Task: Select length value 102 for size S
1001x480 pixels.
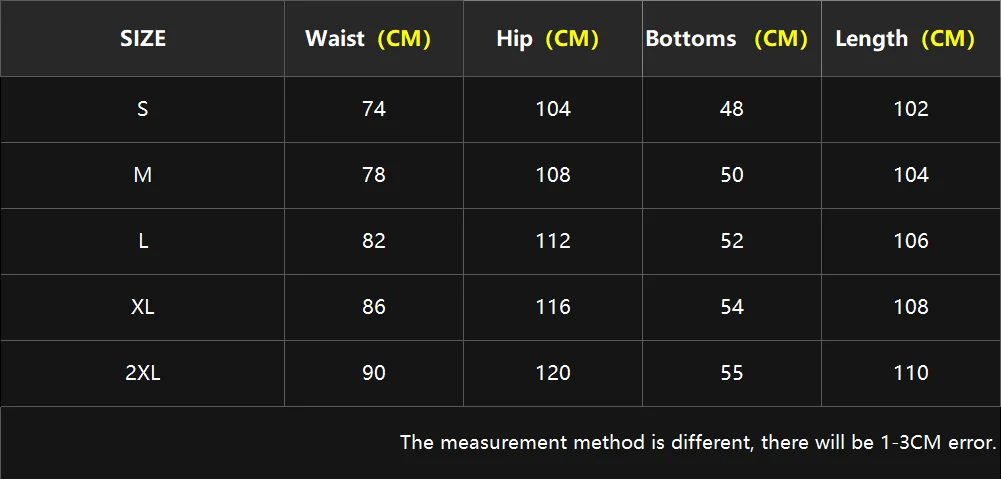Action: click(x=911, y=109)
